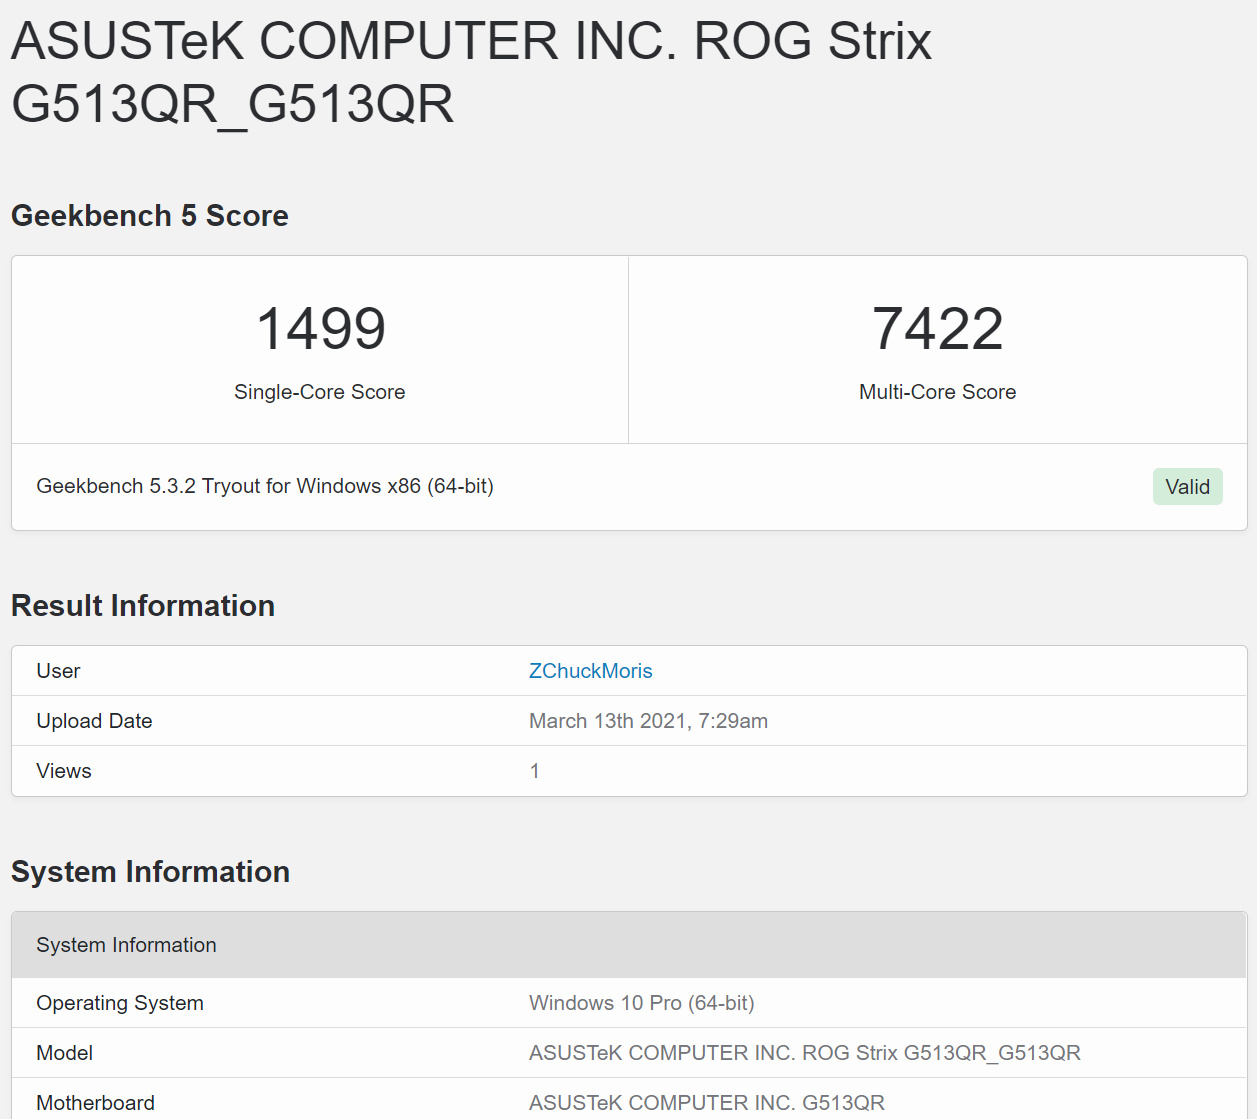This screenshot has height=1119, width=1257.
Task: Click the Geekbench 5.3.2 Tryout version text
Action: click(265, 486)
